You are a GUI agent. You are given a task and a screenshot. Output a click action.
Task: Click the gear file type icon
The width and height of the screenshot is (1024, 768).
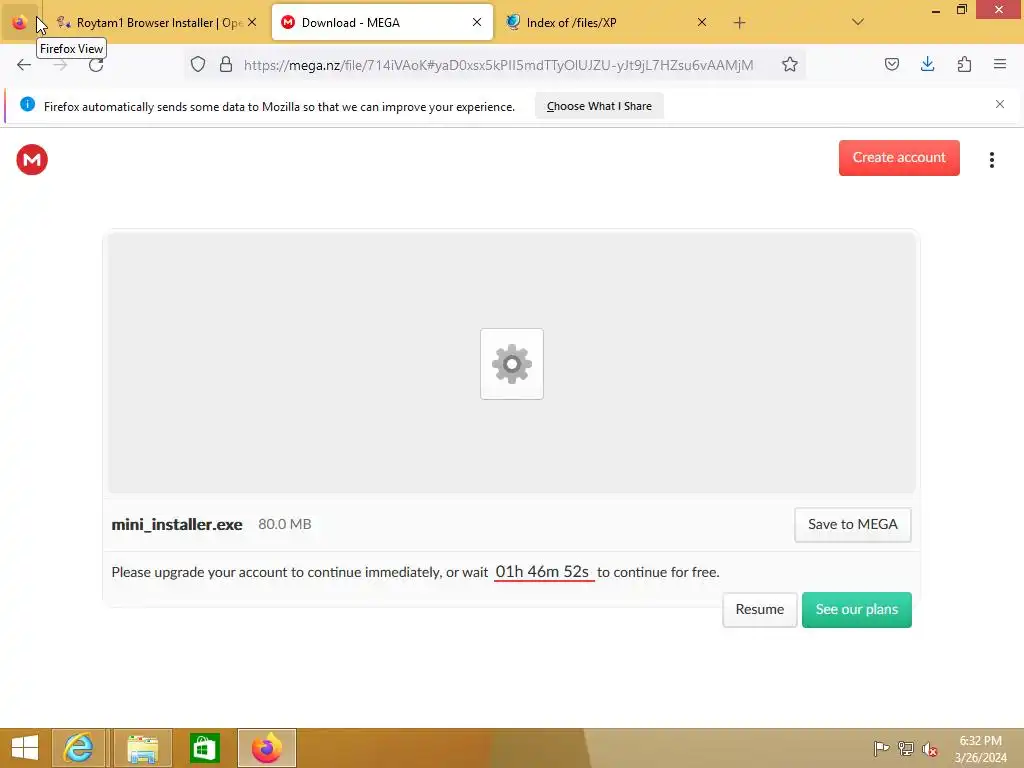(x=511, y=364)
